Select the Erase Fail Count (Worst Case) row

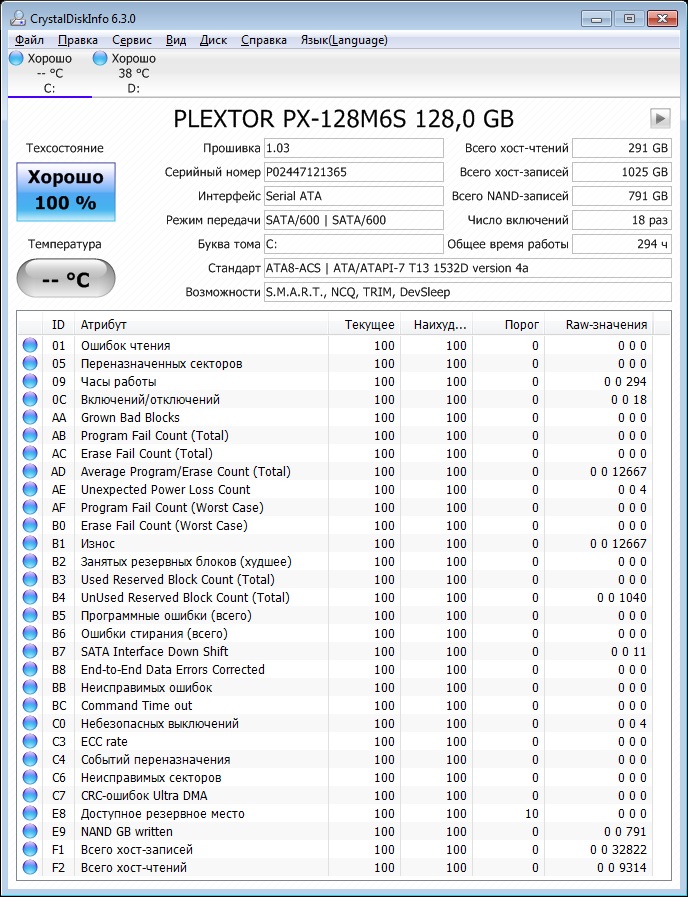point(336,525)
